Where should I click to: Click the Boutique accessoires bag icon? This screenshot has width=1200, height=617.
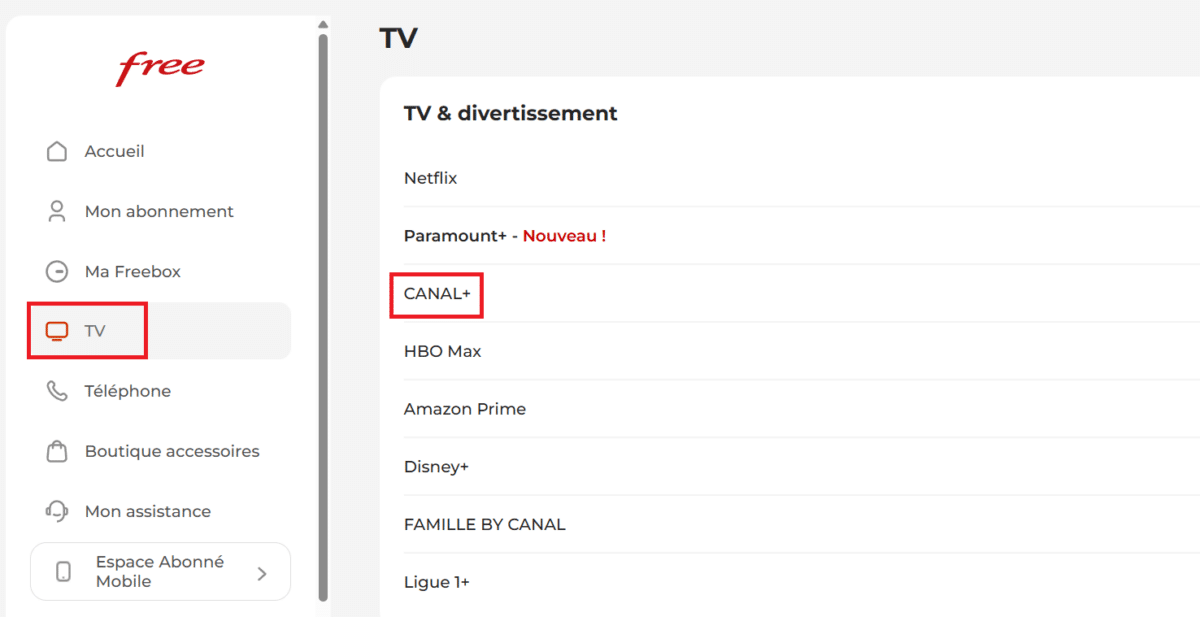(x=57, y=451)
